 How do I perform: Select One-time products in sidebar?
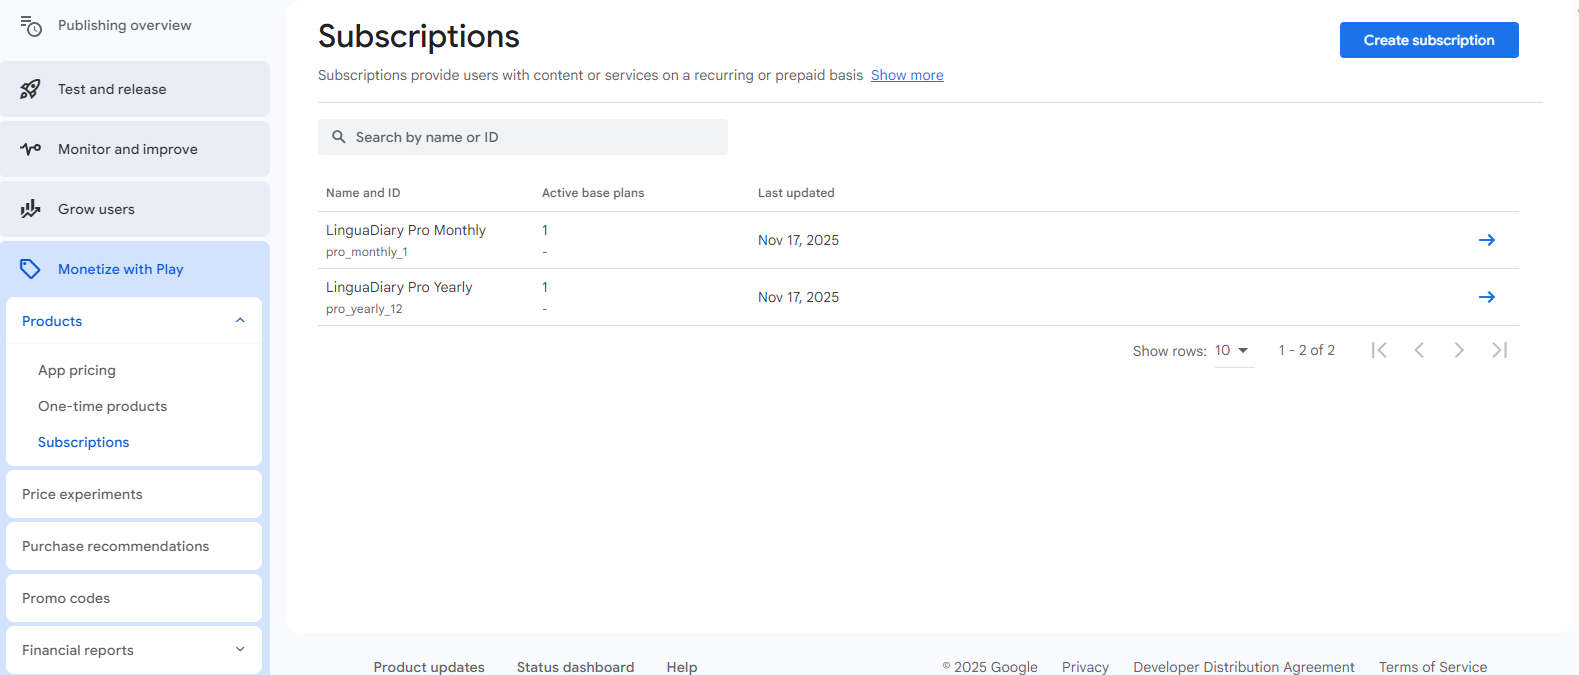click(102, 406)
